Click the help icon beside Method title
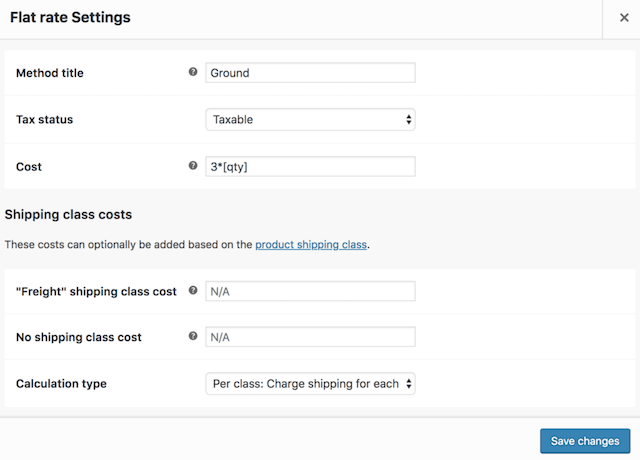640x460 pixels. click(x=193, y=72)
